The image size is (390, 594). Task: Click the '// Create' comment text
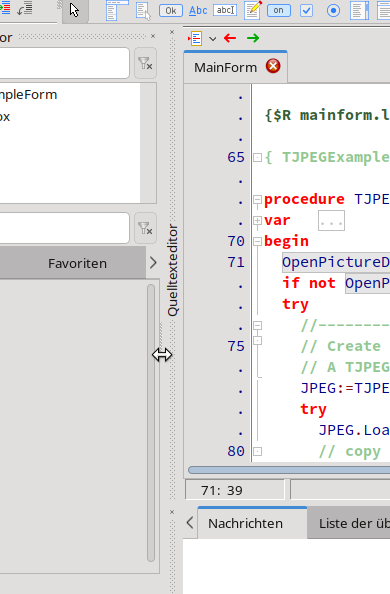tap(341, 346)
